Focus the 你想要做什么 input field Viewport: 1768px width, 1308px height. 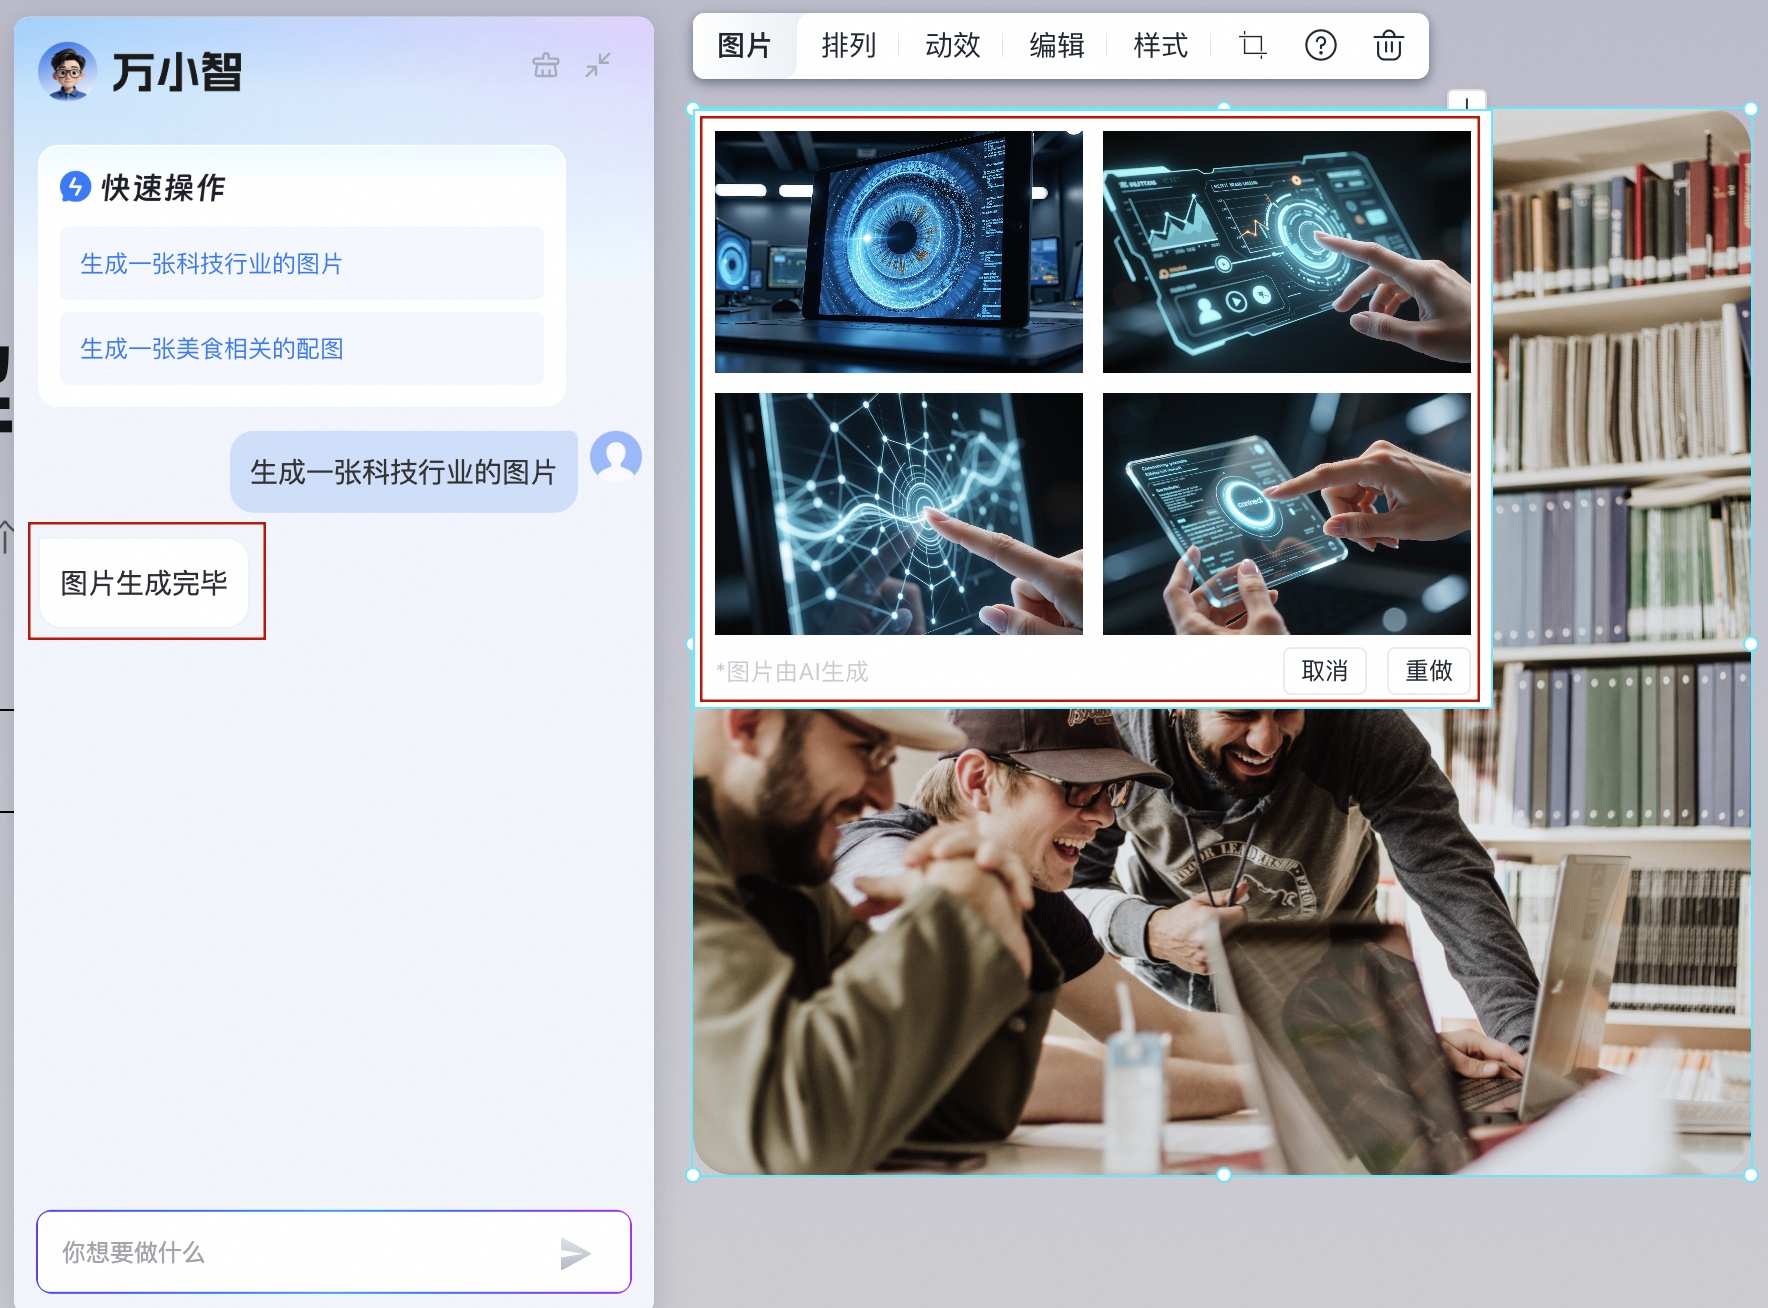(334, 1252)
